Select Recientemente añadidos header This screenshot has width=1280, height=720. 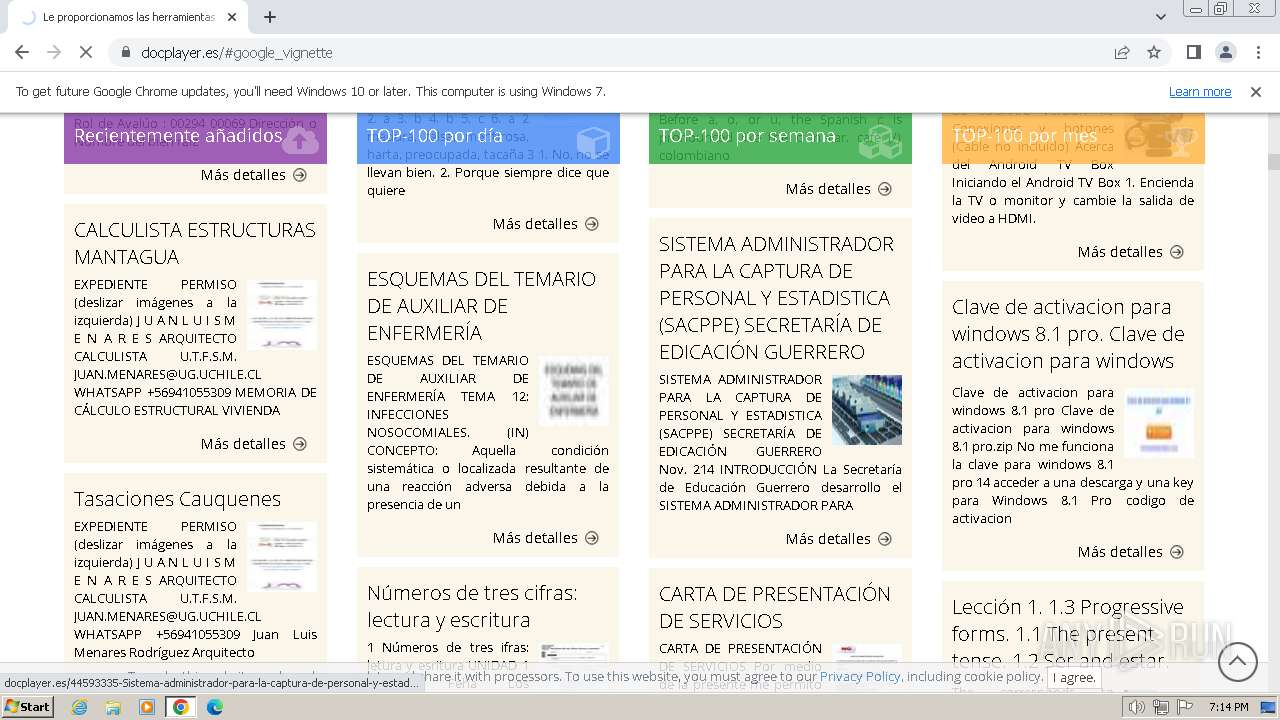tap(178, 136)
